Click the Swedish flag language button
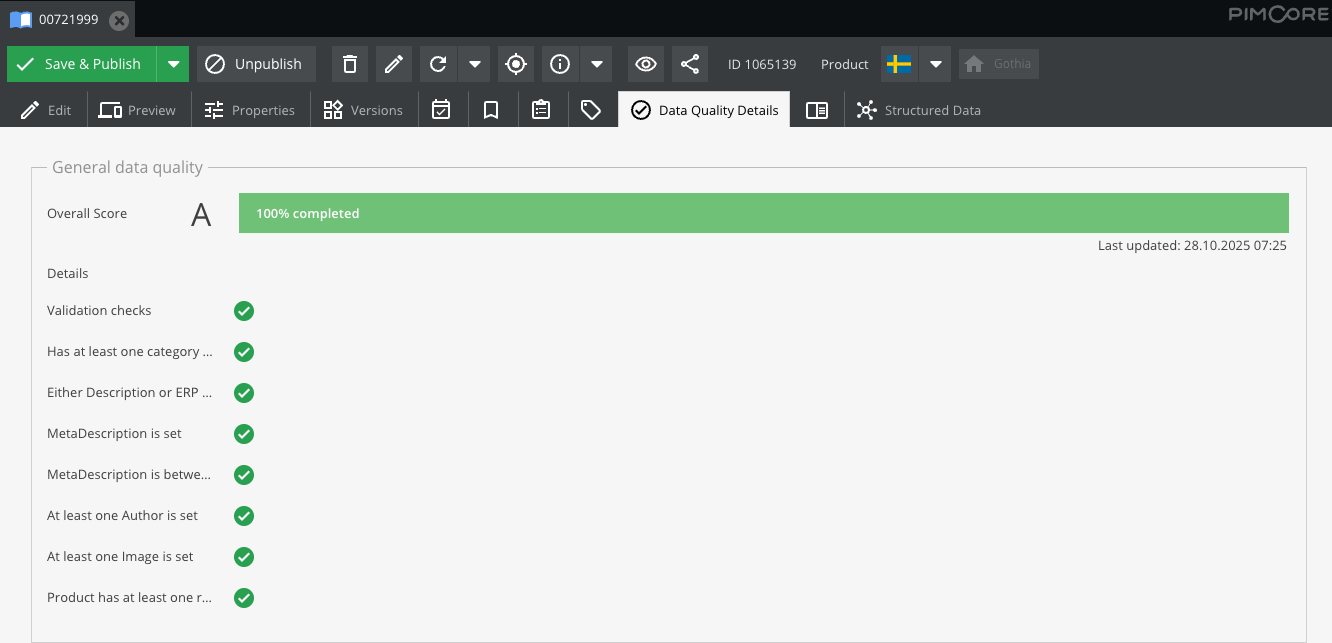 (x=899, y=64)
